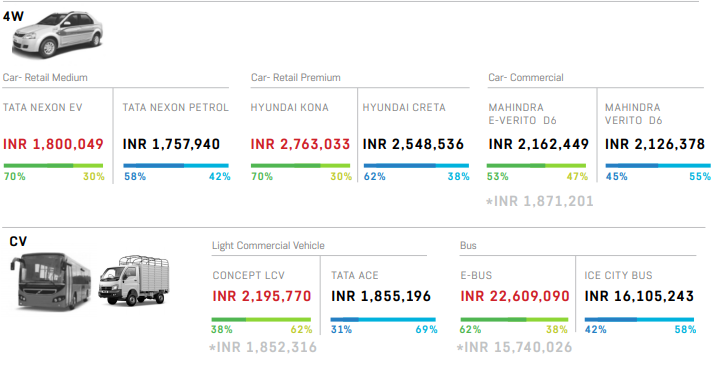
Task: Click the 42% under Tata Nexon Petrol
Action: (x=220, y=177)
